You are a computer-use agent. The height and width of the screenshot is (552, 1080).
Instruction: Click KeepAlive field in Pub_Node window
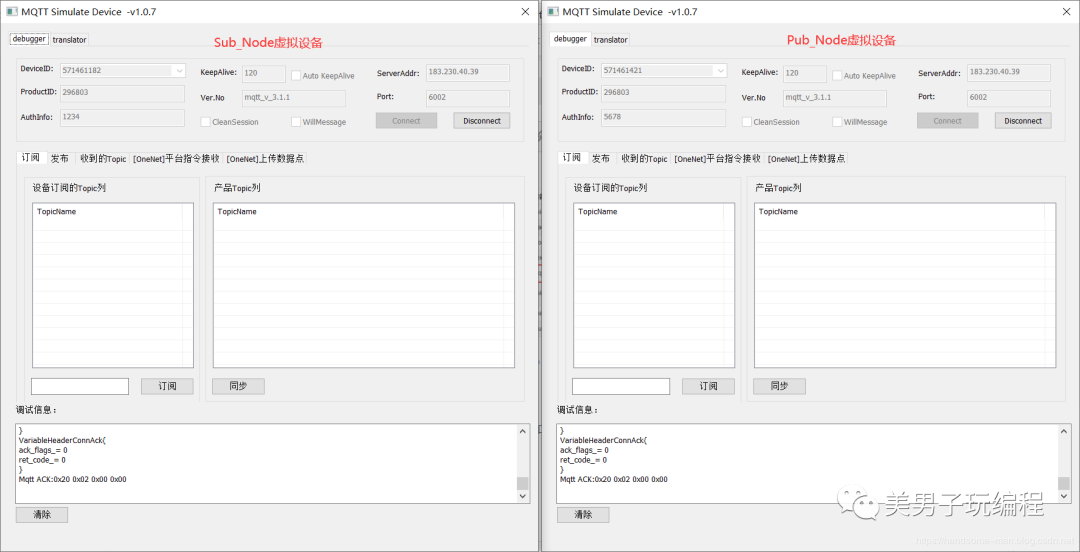point(805,74)
